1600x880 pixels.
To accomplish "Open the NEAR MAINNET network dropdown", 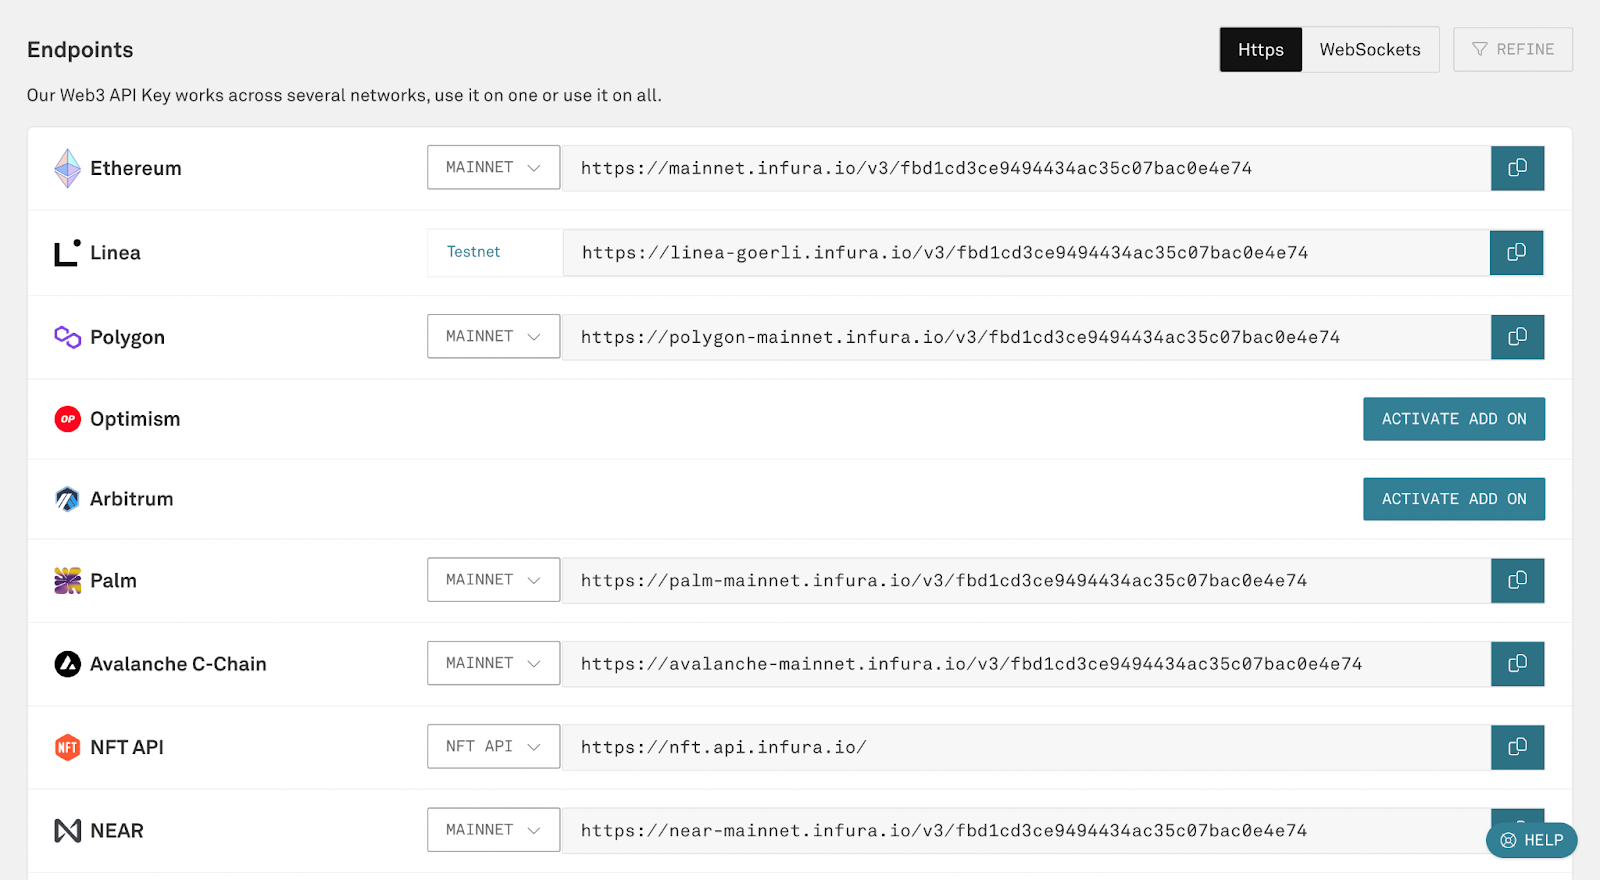I will point(493,830).
